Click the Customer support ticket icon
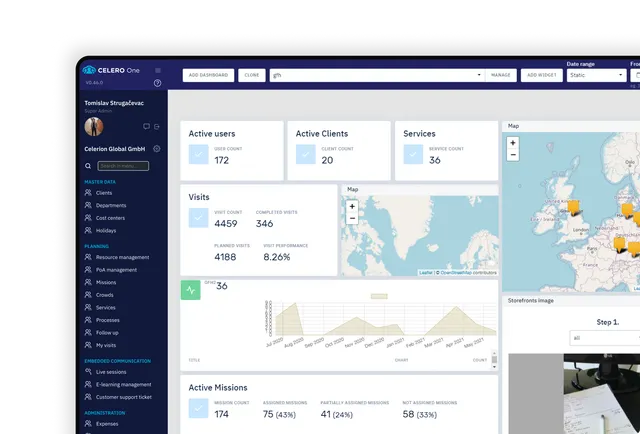The width and height of the screenshot is (640, 434). click(x=88, y=397)
